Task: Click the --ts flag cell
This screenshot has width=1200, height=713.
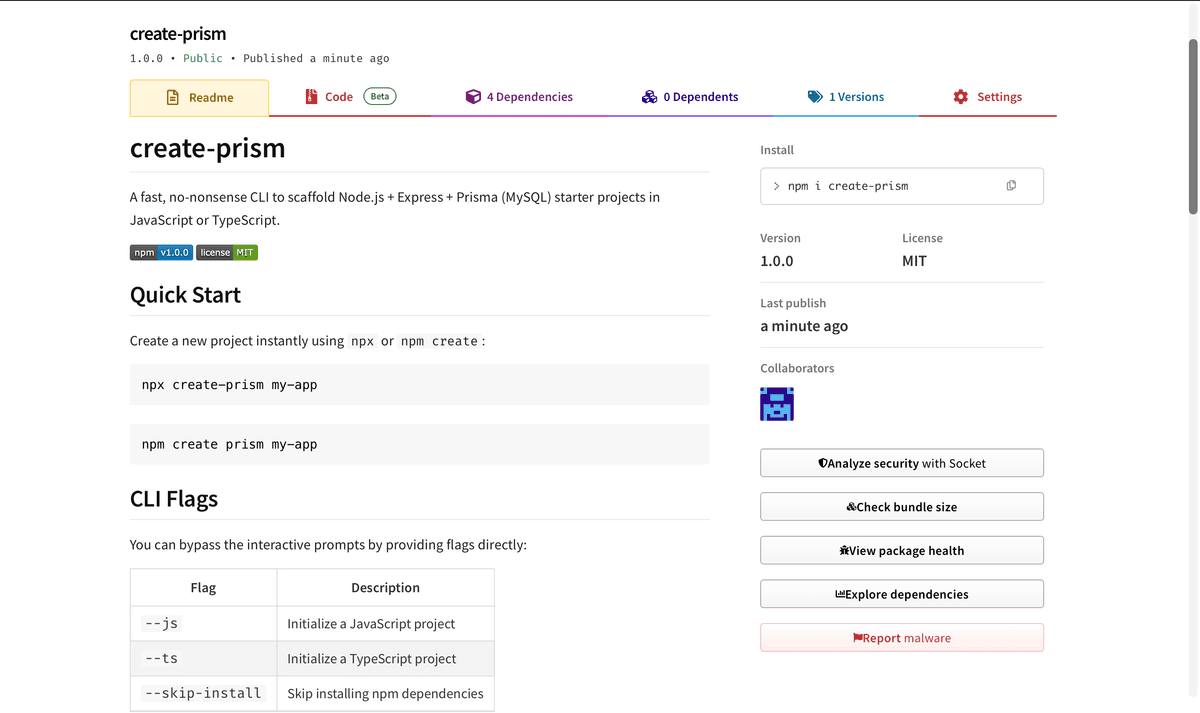Action: [204, 658]
